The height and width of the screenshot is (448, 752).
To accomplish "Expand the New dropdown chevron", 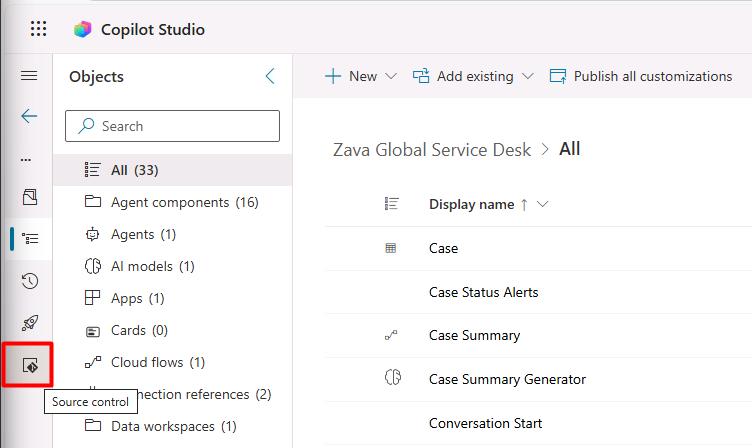I will (391, 76).
